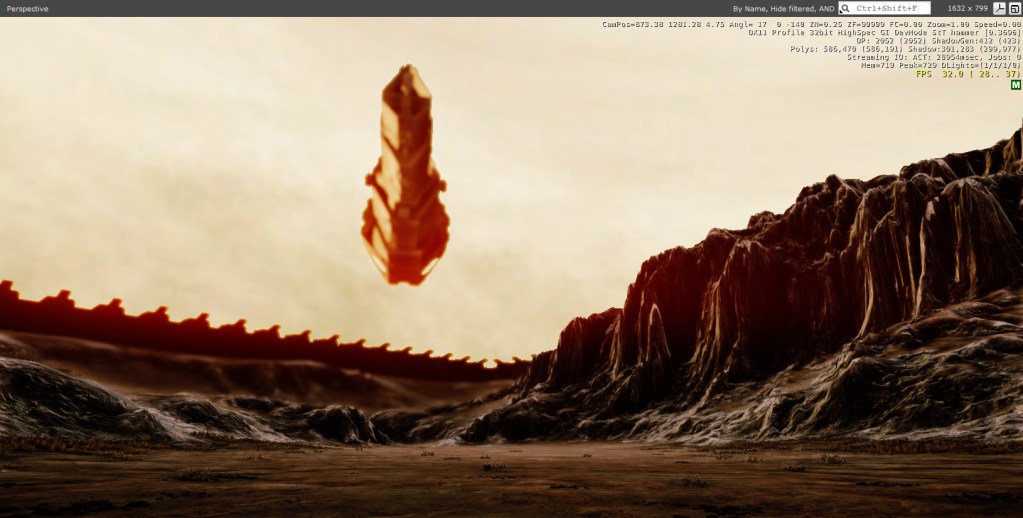Focus the Ctrl+Shift+F search field
The height and width of the screenshot is (518, 1023).
point(890,8)
